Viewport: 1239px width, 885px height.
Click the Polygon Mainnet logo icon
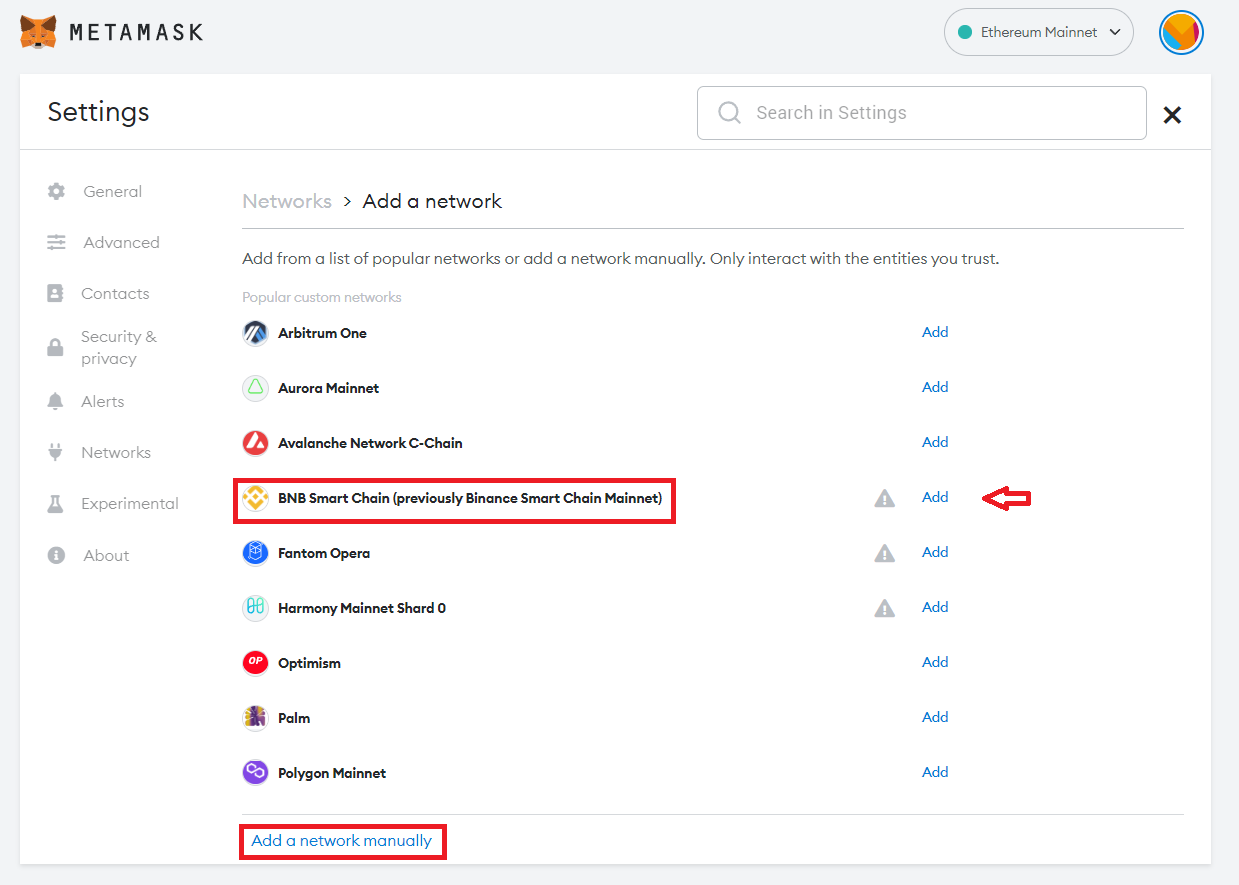pyautogui.click(x=255, y=773)
